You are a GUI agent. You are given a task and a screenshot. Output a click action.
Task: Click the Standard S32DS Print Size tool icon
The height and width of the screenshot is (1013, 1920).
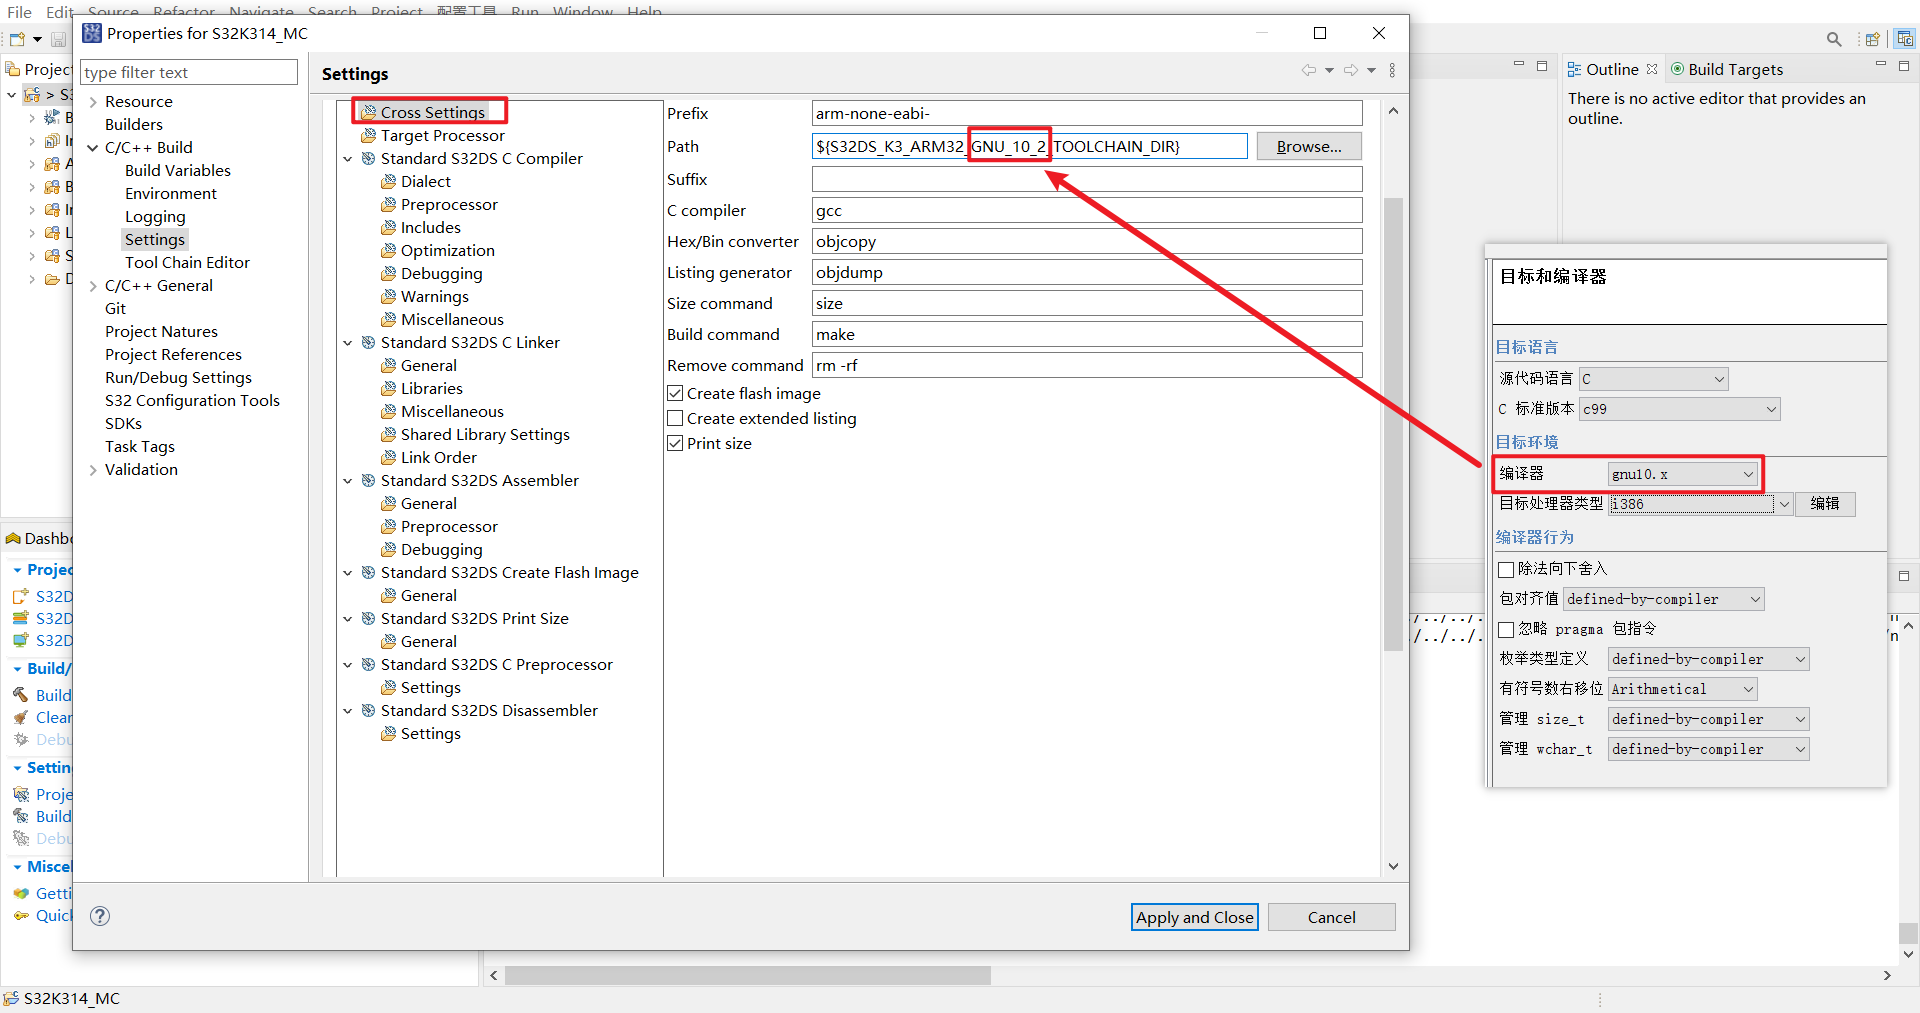(369, 618)
